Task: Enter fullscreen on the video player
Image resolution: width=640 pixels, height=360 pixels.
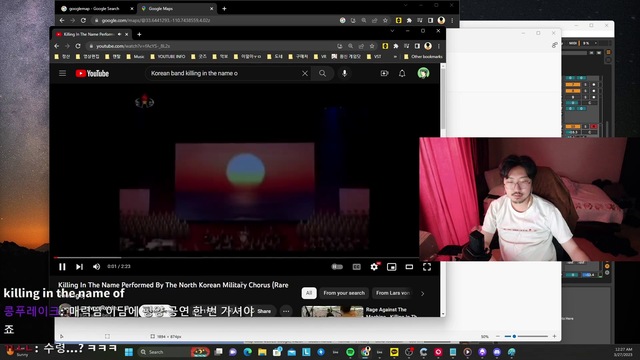Action: [427, 267]
